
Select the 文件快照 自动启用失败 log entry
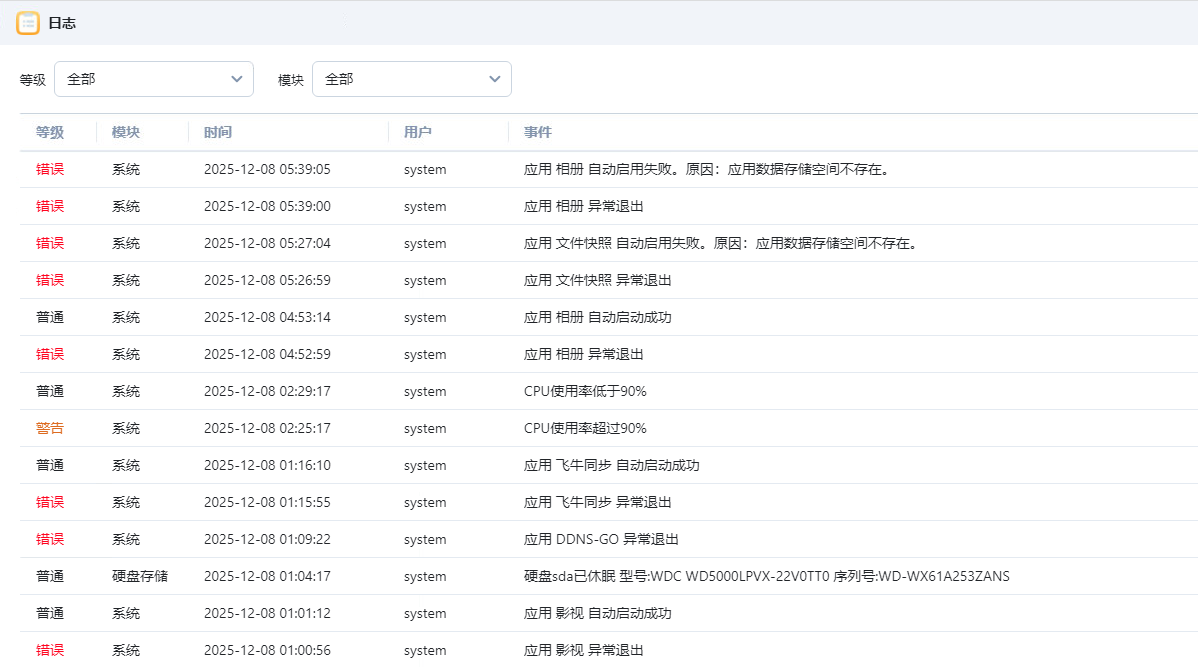(x=720, y=243)
